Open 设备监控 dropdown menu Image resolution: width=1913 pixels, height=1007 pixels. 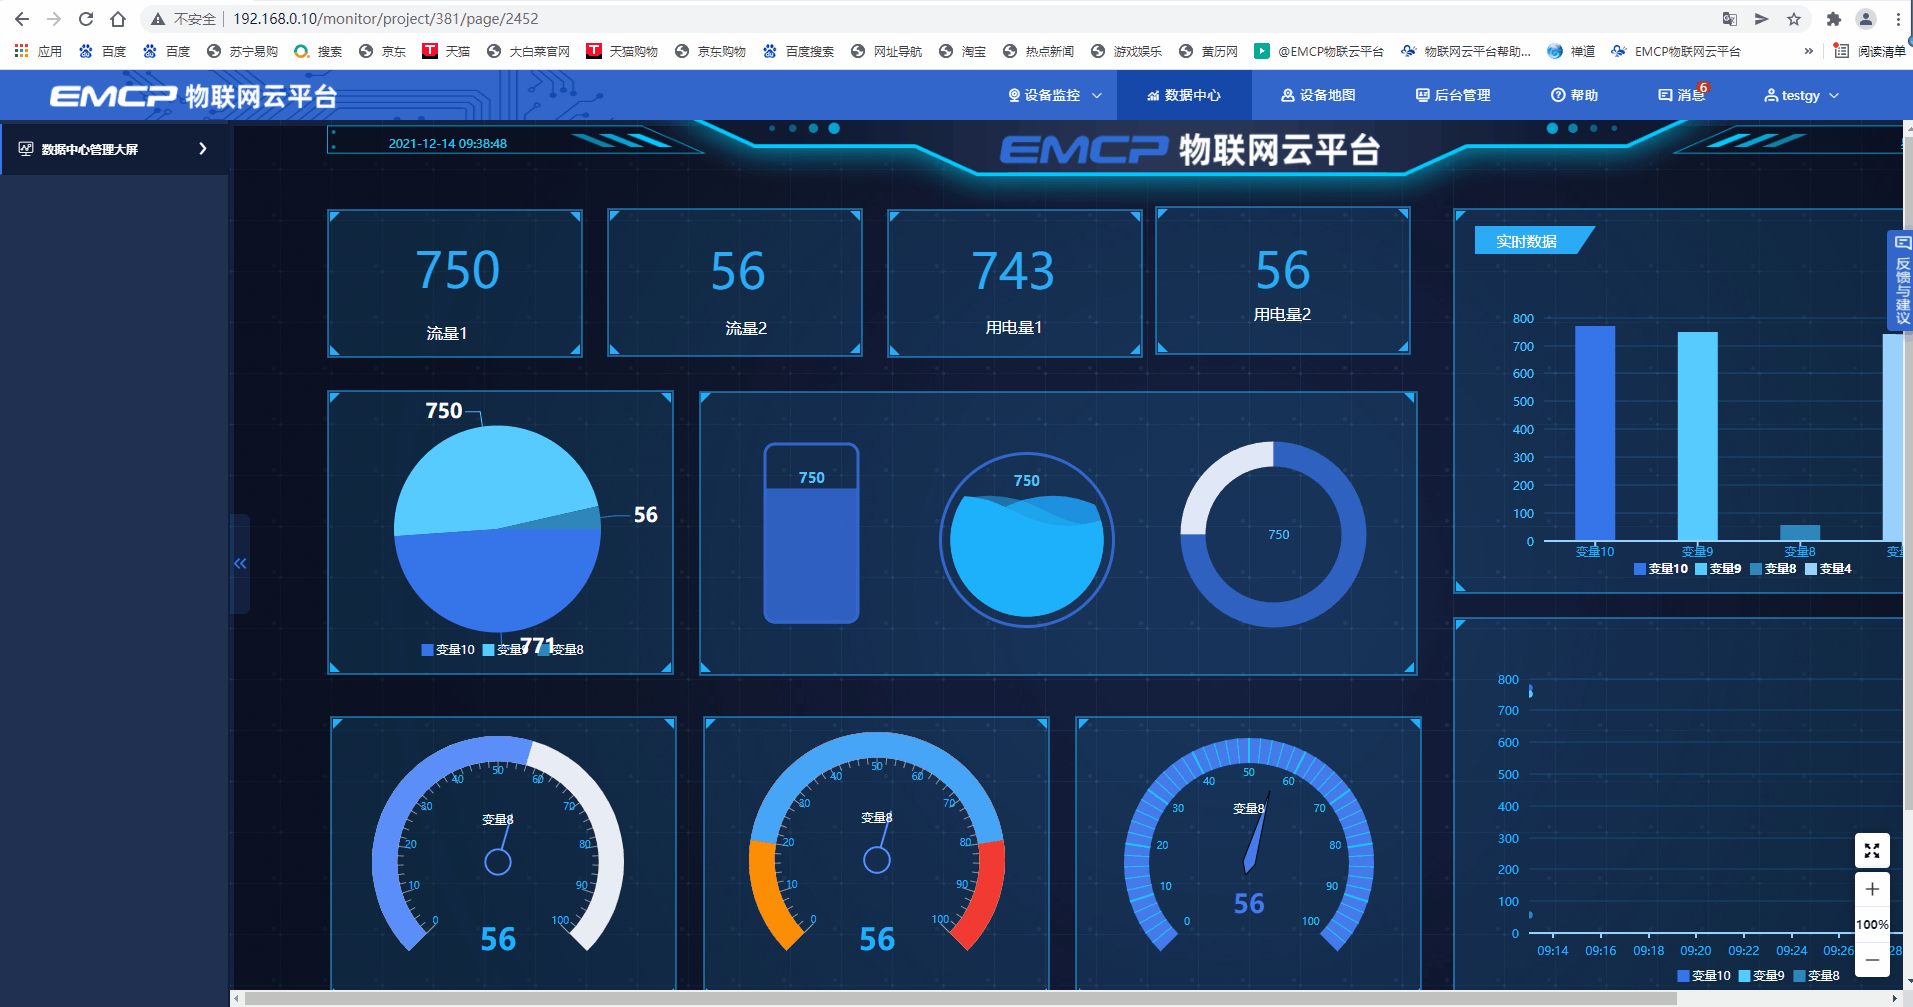point(1055,95)
